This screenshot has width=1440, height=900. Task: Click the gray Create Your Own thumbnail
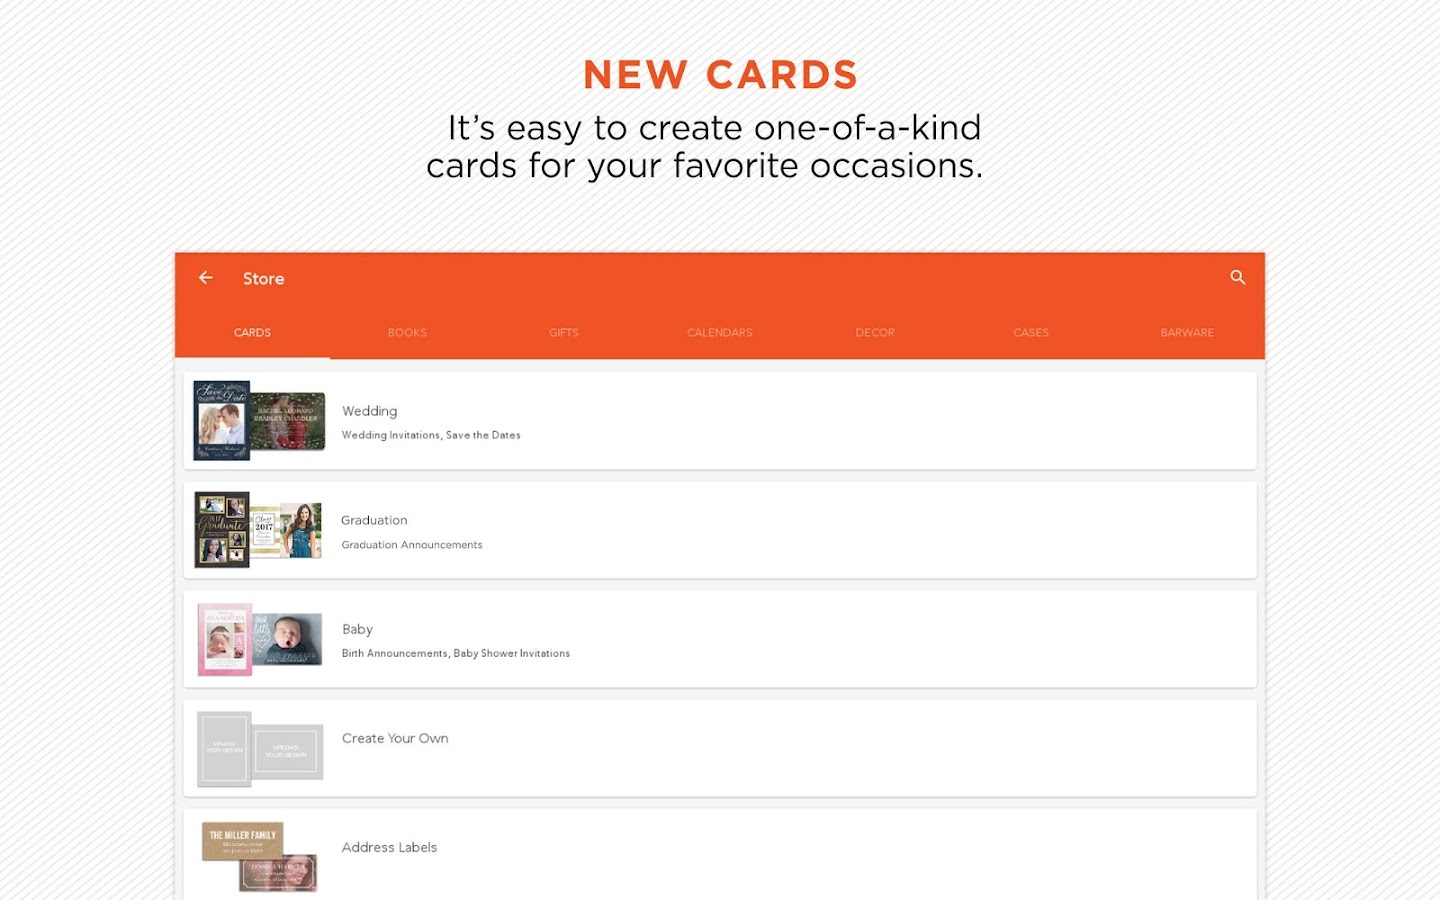pos(260,749)
